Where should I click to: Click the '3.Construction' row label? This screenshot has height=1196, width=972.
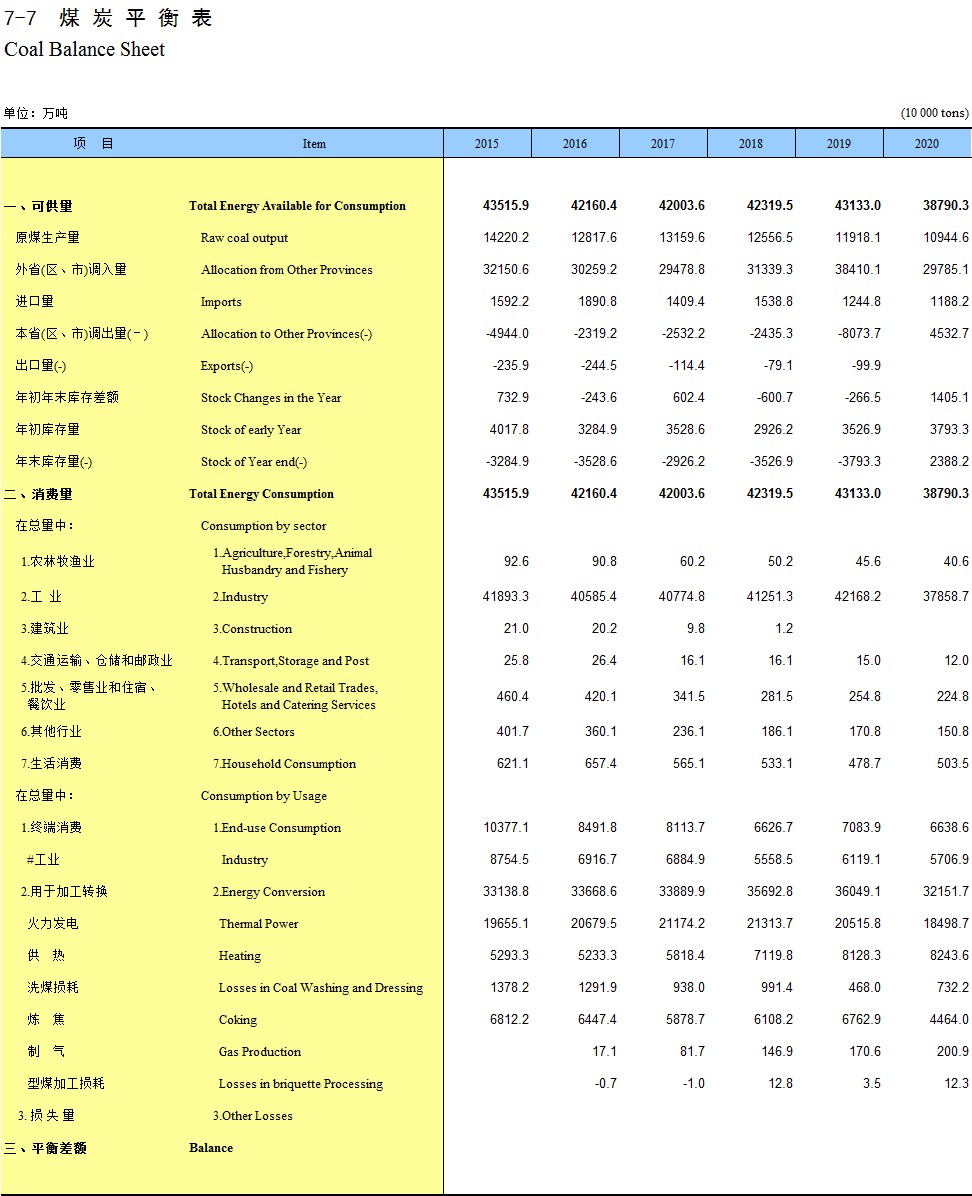(x=253, y=629)
